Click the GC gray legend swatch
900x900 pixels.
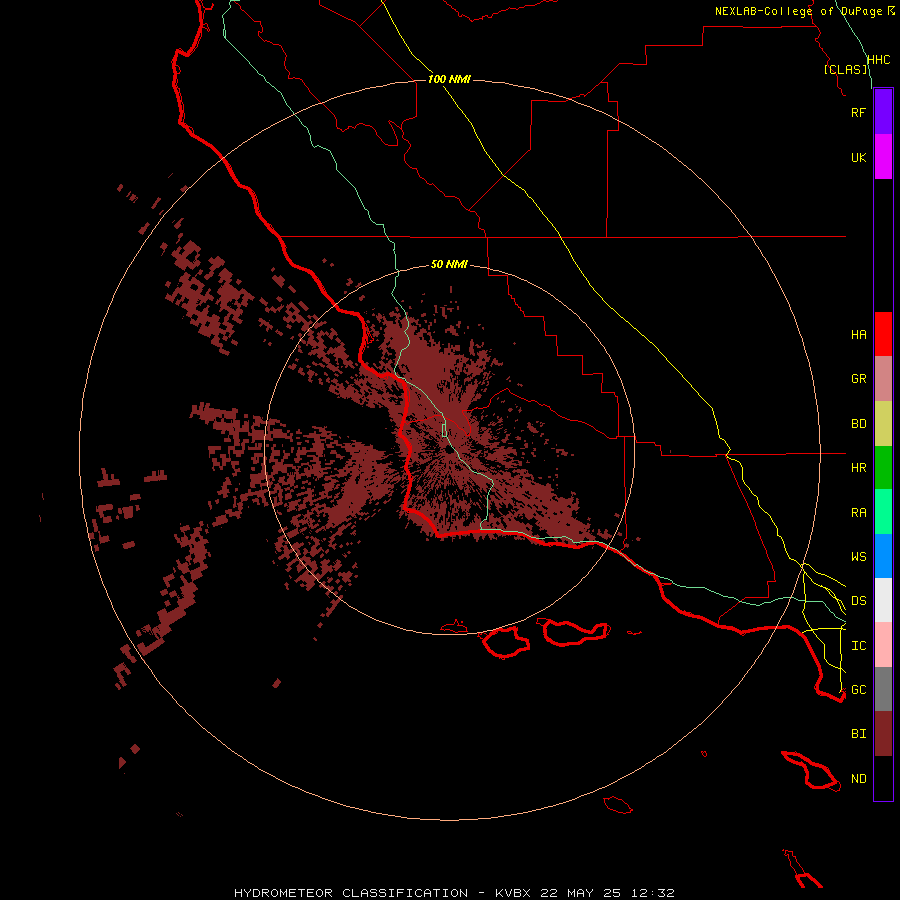click(x=883, y=689)
